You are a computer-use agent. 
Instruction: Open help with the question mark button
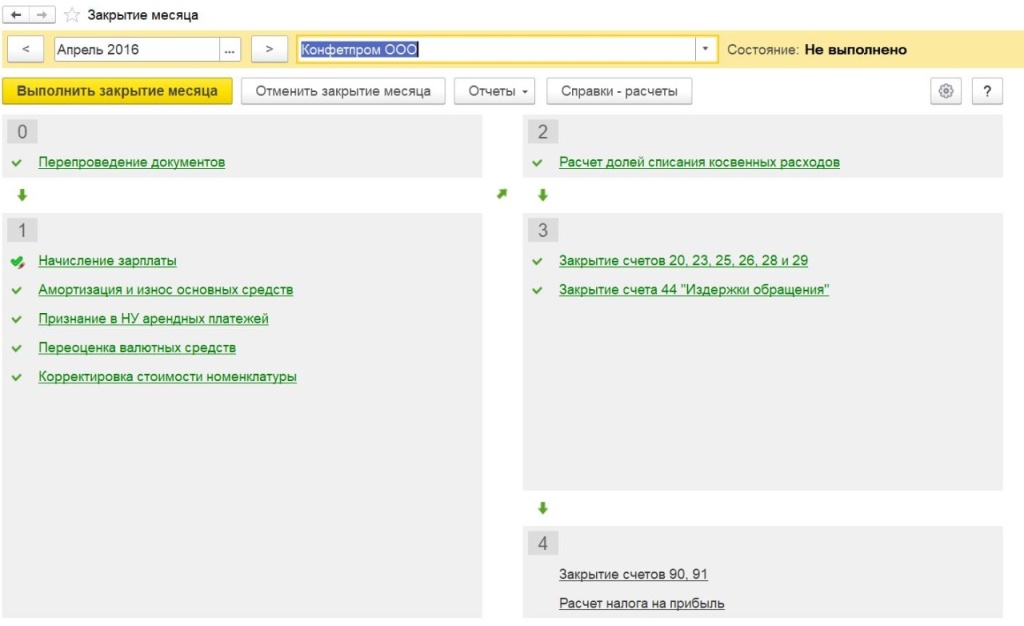(x=987, y=91)
